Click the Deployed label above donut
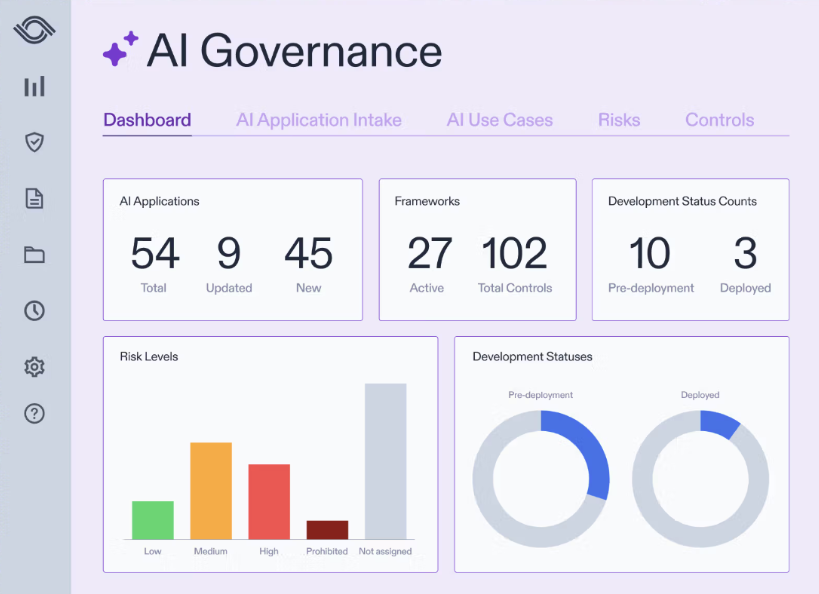Image resolution: width=819 pixels, height=594 pixels. [x=700, y=395]
